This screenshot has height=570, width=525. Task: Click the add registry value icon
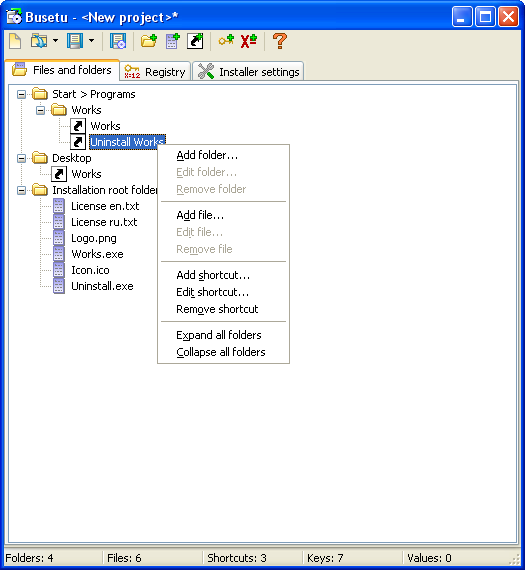(249, 41)
